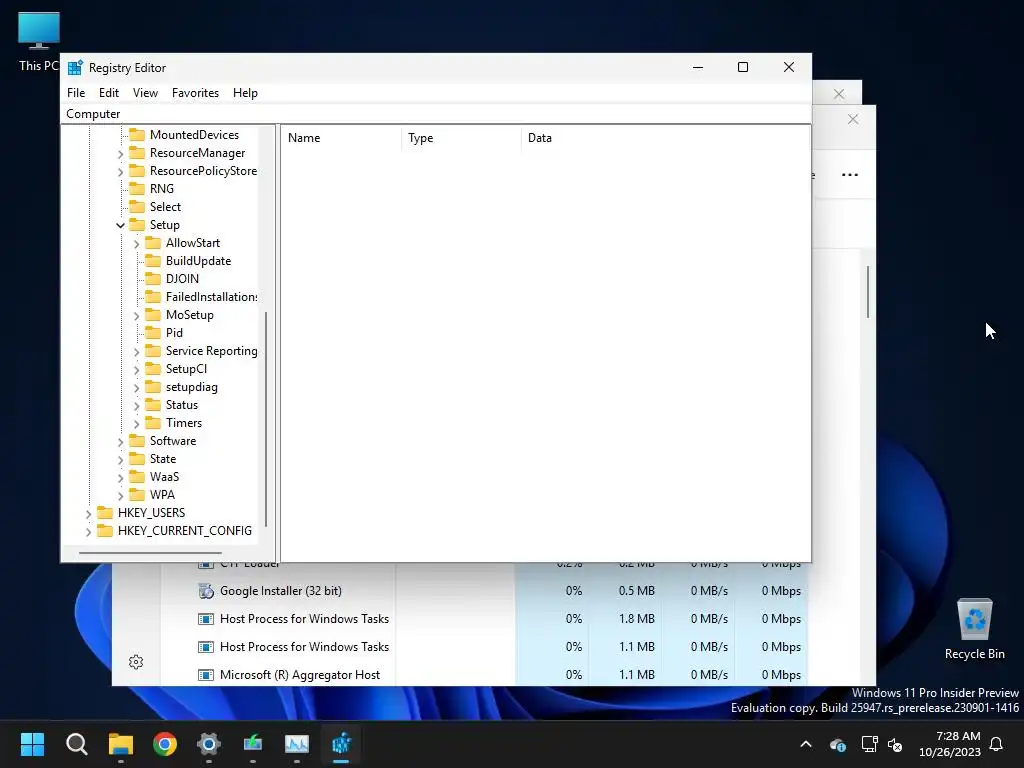The width and height of the screenshot is (1024, 768).
Task: Open the This PC desktop icon
Action: pos(39,40)
